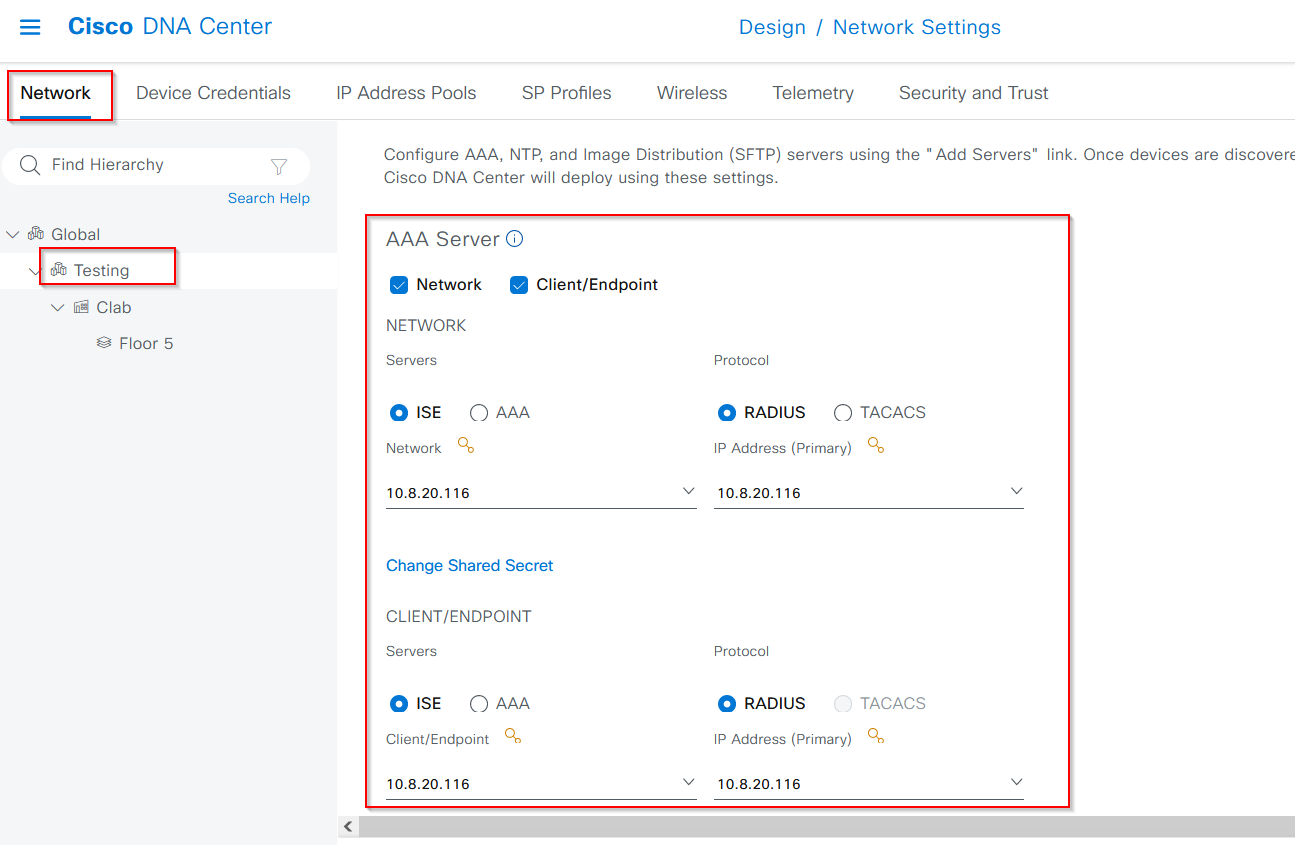Collapse the Testing tree node chevron
Screen dimensions: 1295x845
(x=35, y=271)
